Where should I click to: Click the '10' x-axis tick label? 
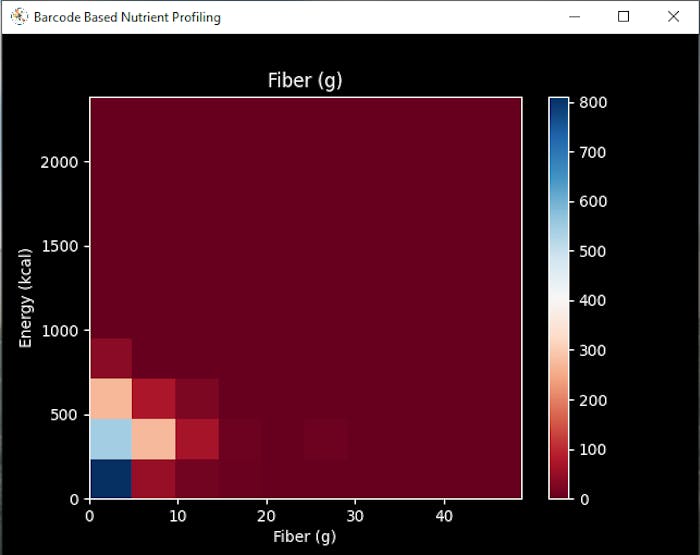(x=178, y=516)
